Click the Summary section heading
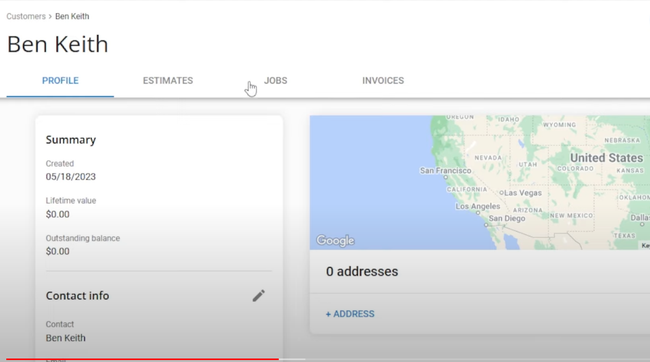 point(71,140)
